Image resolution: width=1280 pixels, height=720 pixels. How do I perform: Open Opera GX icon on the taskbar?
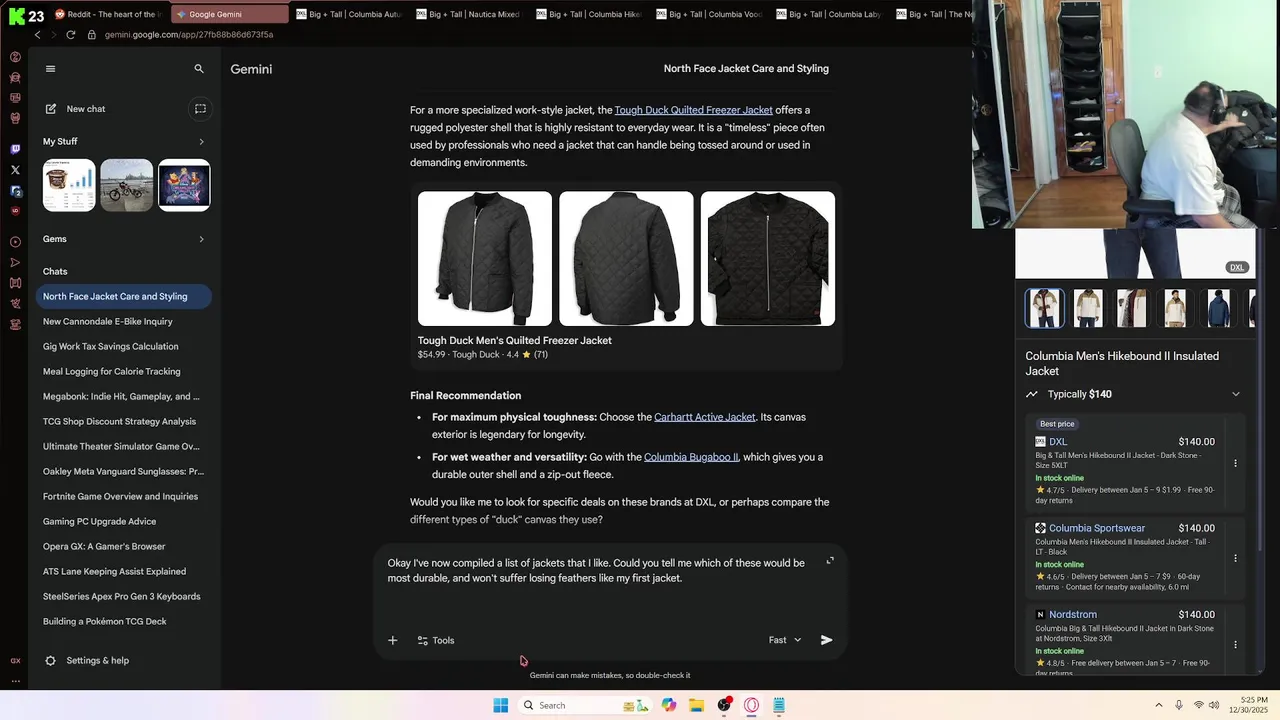751,705
